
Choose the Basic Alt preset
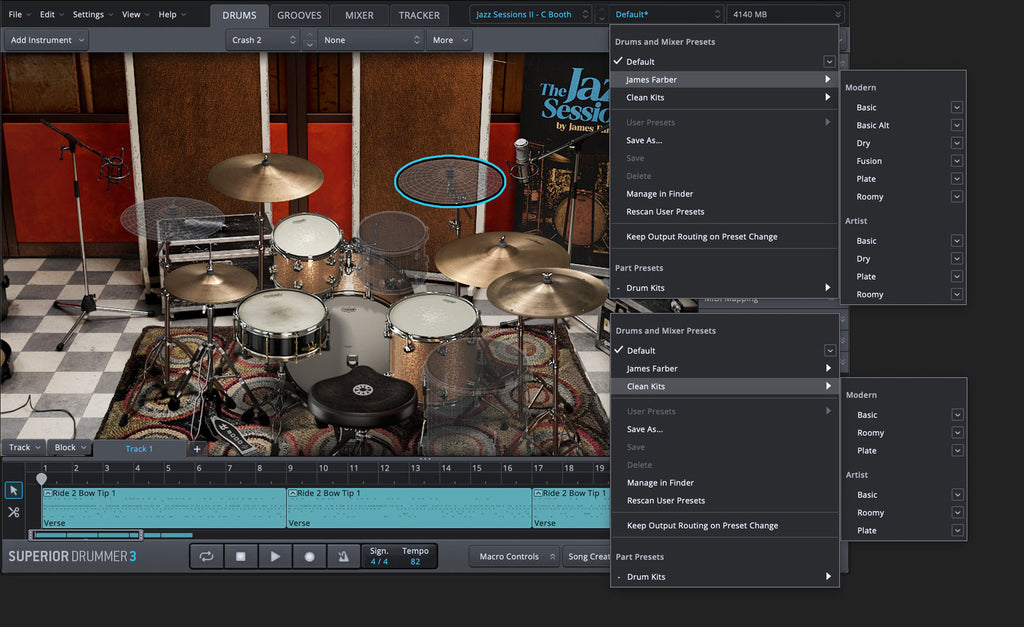click(x=872, y=125)
